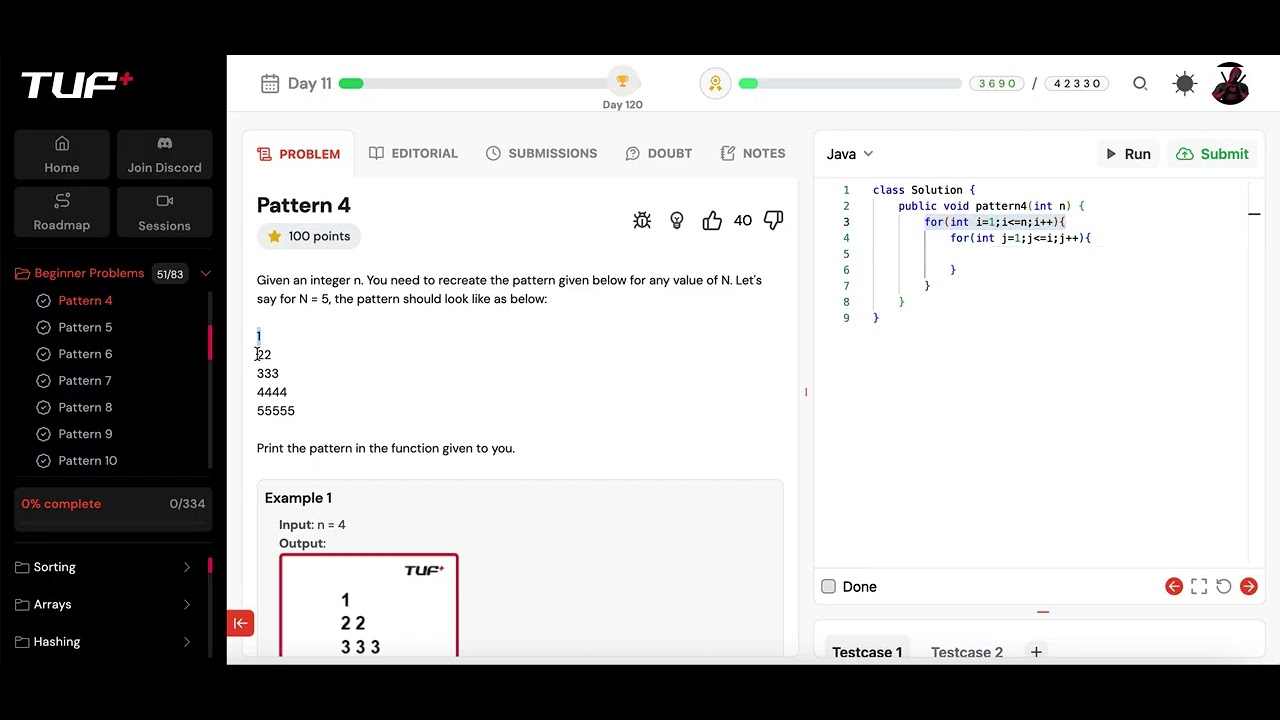
Task: Open Pattern 10 in the problem list
Action: pyautogui.click(x=88, y=460)
